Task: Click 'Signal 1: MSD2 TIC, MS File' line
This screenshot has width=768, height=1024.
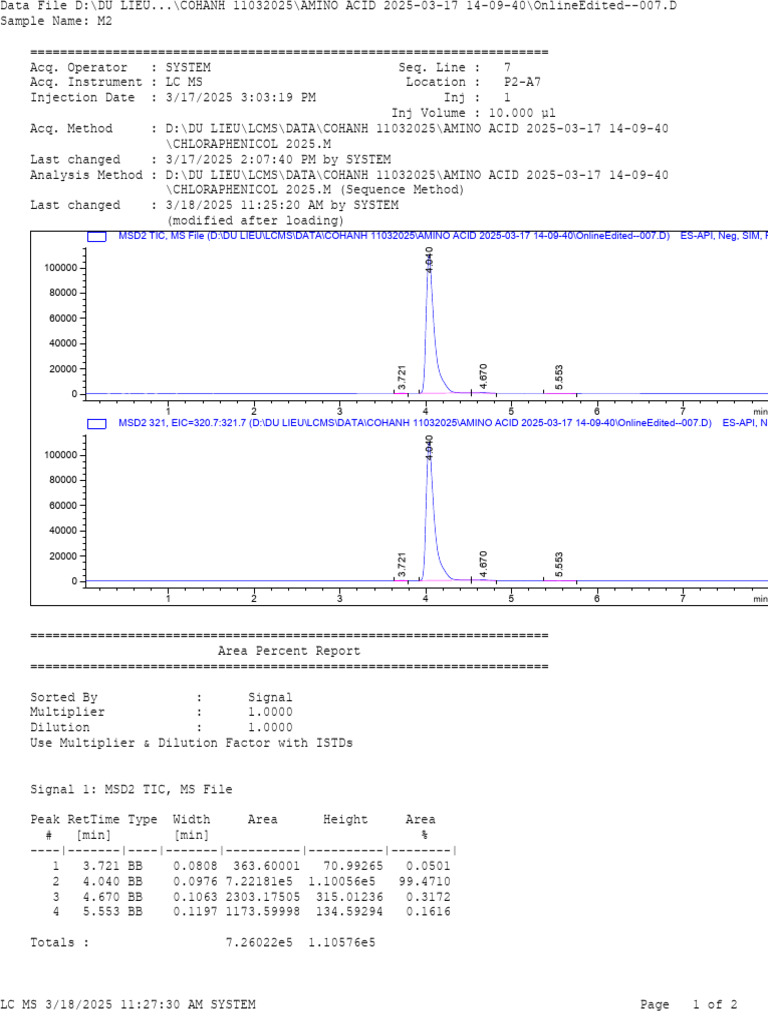Action: coord(131,790)
